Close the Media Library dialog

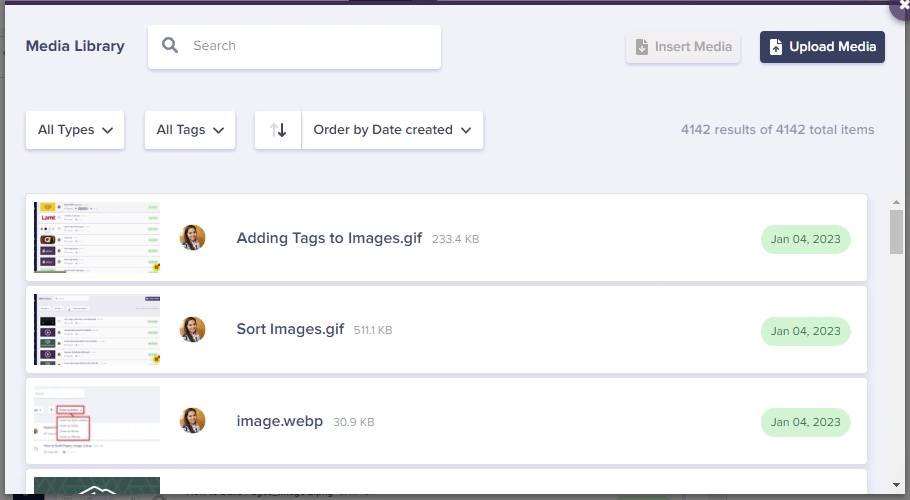pos(904,5)
